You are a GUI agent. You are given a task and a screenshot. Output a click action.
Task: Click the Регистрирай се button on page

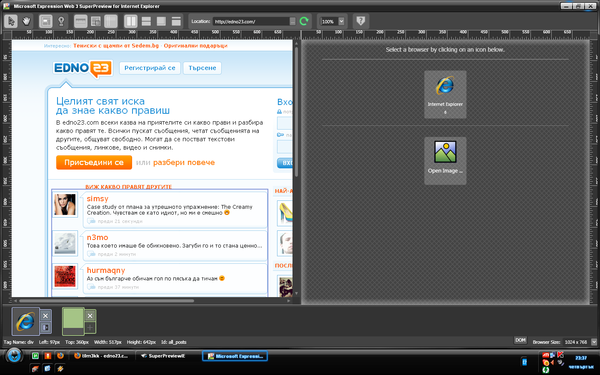tap(150, 68)
